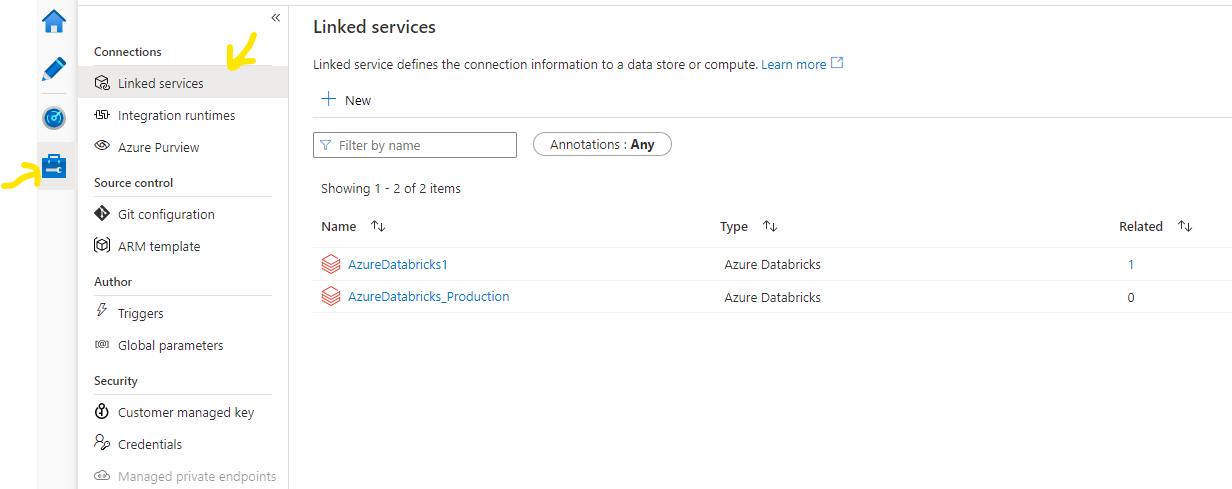Sort by the Type column arrows
Viewport: 1232px width, 489px height.
coord(770,226)
